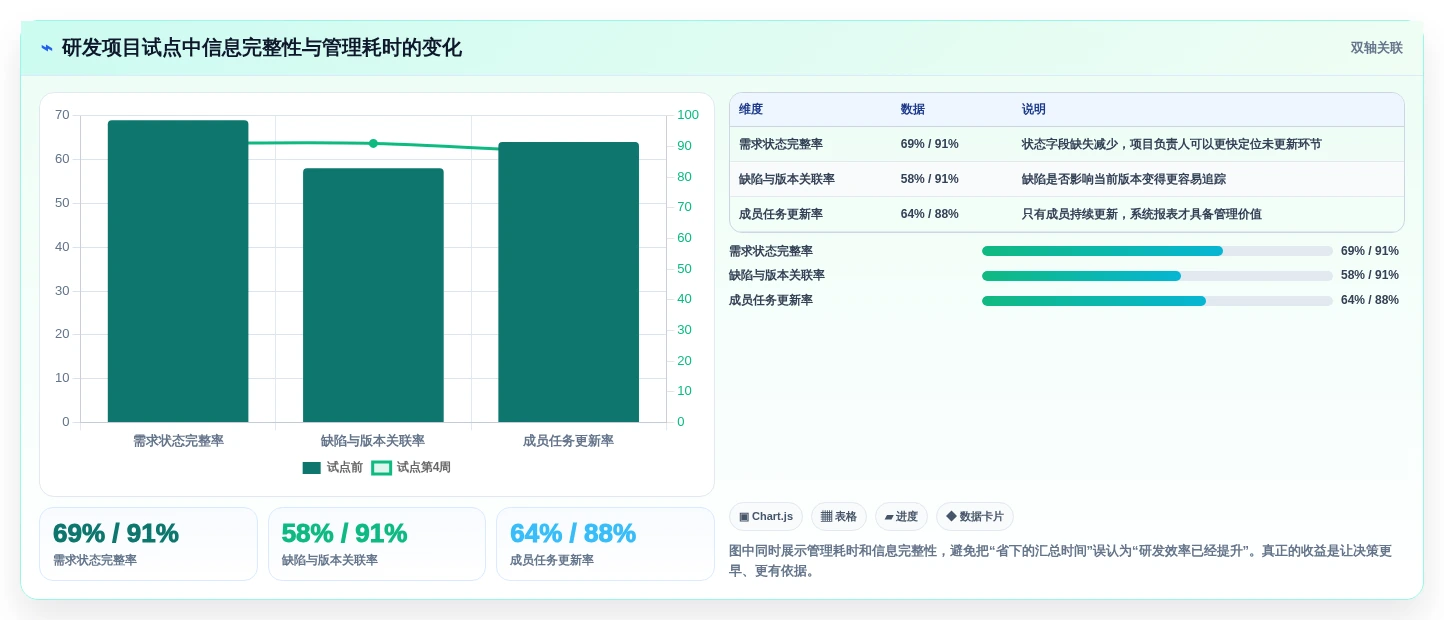Click description 缺陷是否影响当前版本变得更容易追踪
The height and width of the screenshot is (620, 1444).
[1123, 179]
